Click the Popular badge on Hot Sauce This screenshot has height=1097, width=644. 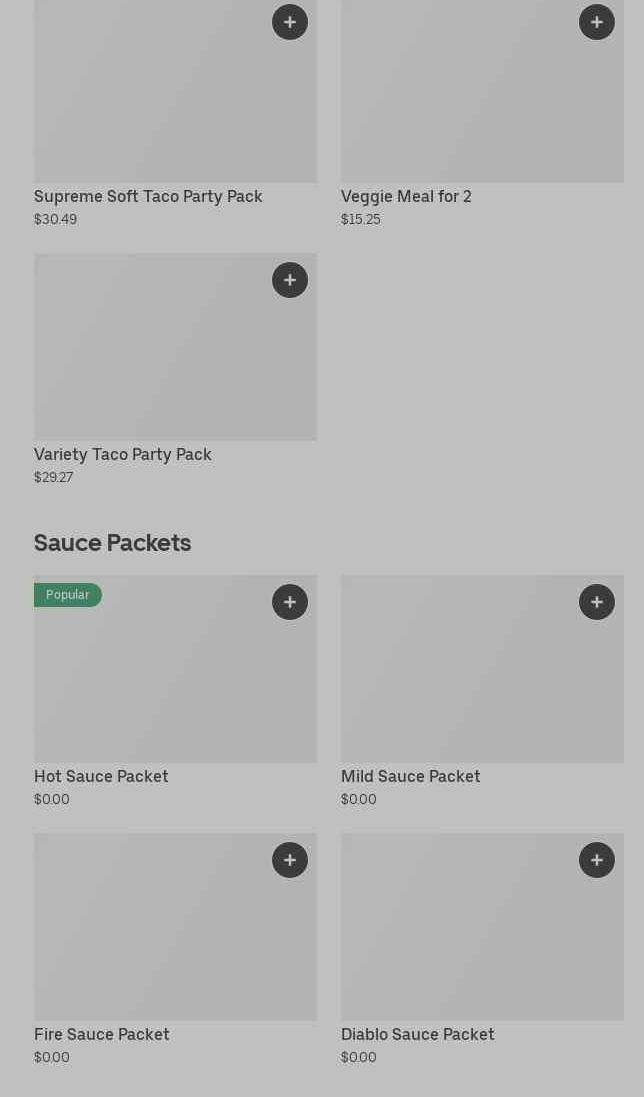point(68,595)
